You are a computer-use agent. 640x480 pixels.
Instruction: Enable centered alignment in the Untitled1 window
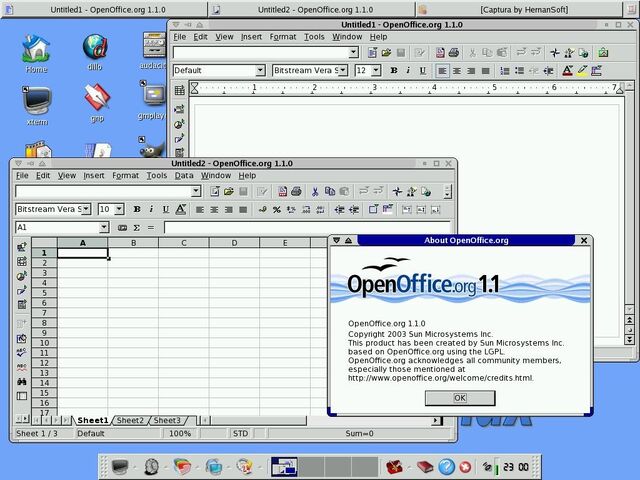pyautogui.click(x=457, y=71)
